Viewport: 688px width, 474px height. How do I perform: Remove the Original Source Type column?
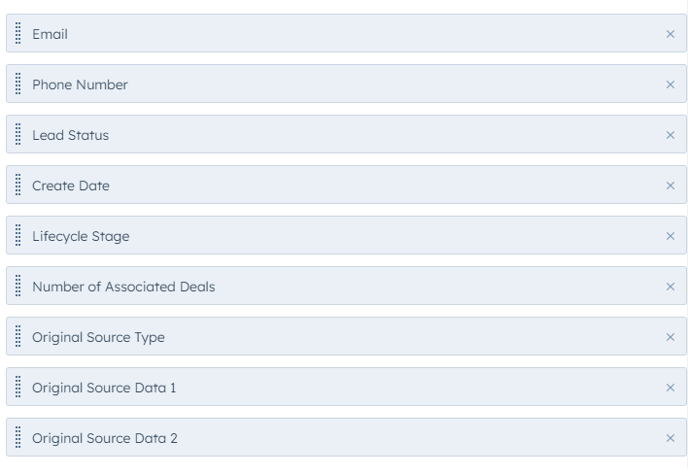pyautogui.click(x=670, y=337)
